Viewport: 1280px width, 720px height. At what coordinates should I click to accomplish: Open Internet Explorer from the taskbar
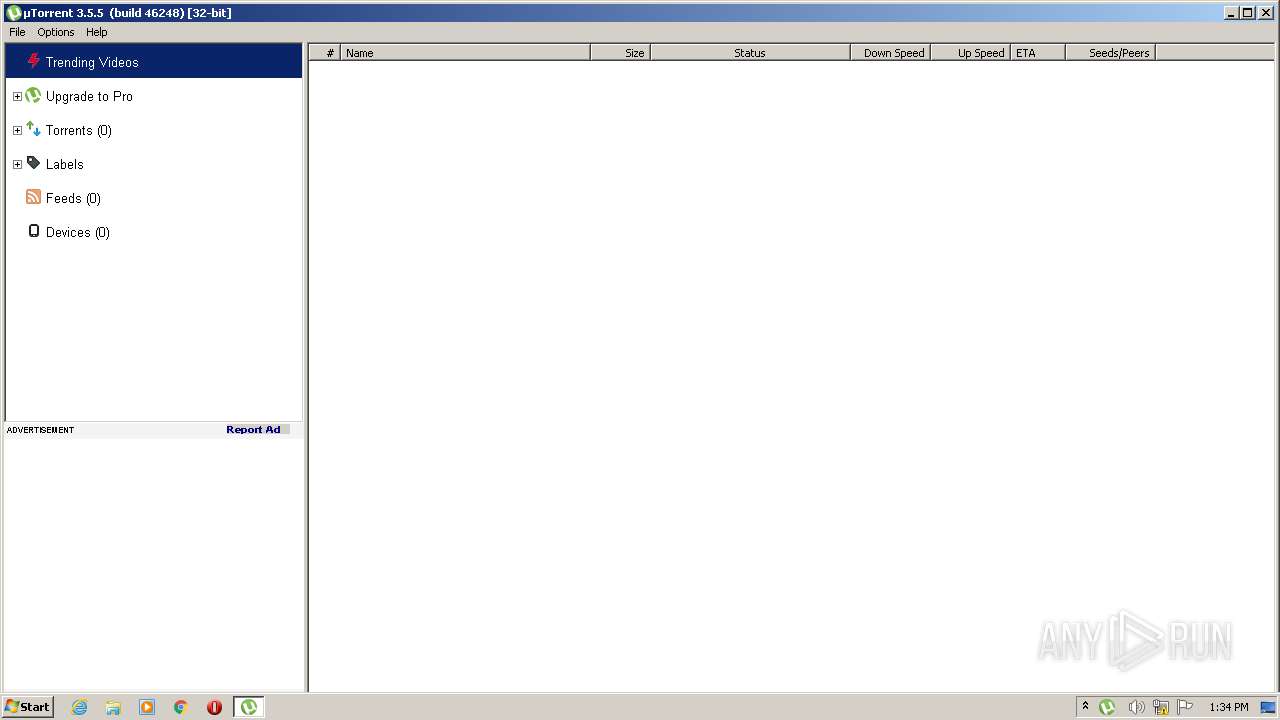(80, 707)
